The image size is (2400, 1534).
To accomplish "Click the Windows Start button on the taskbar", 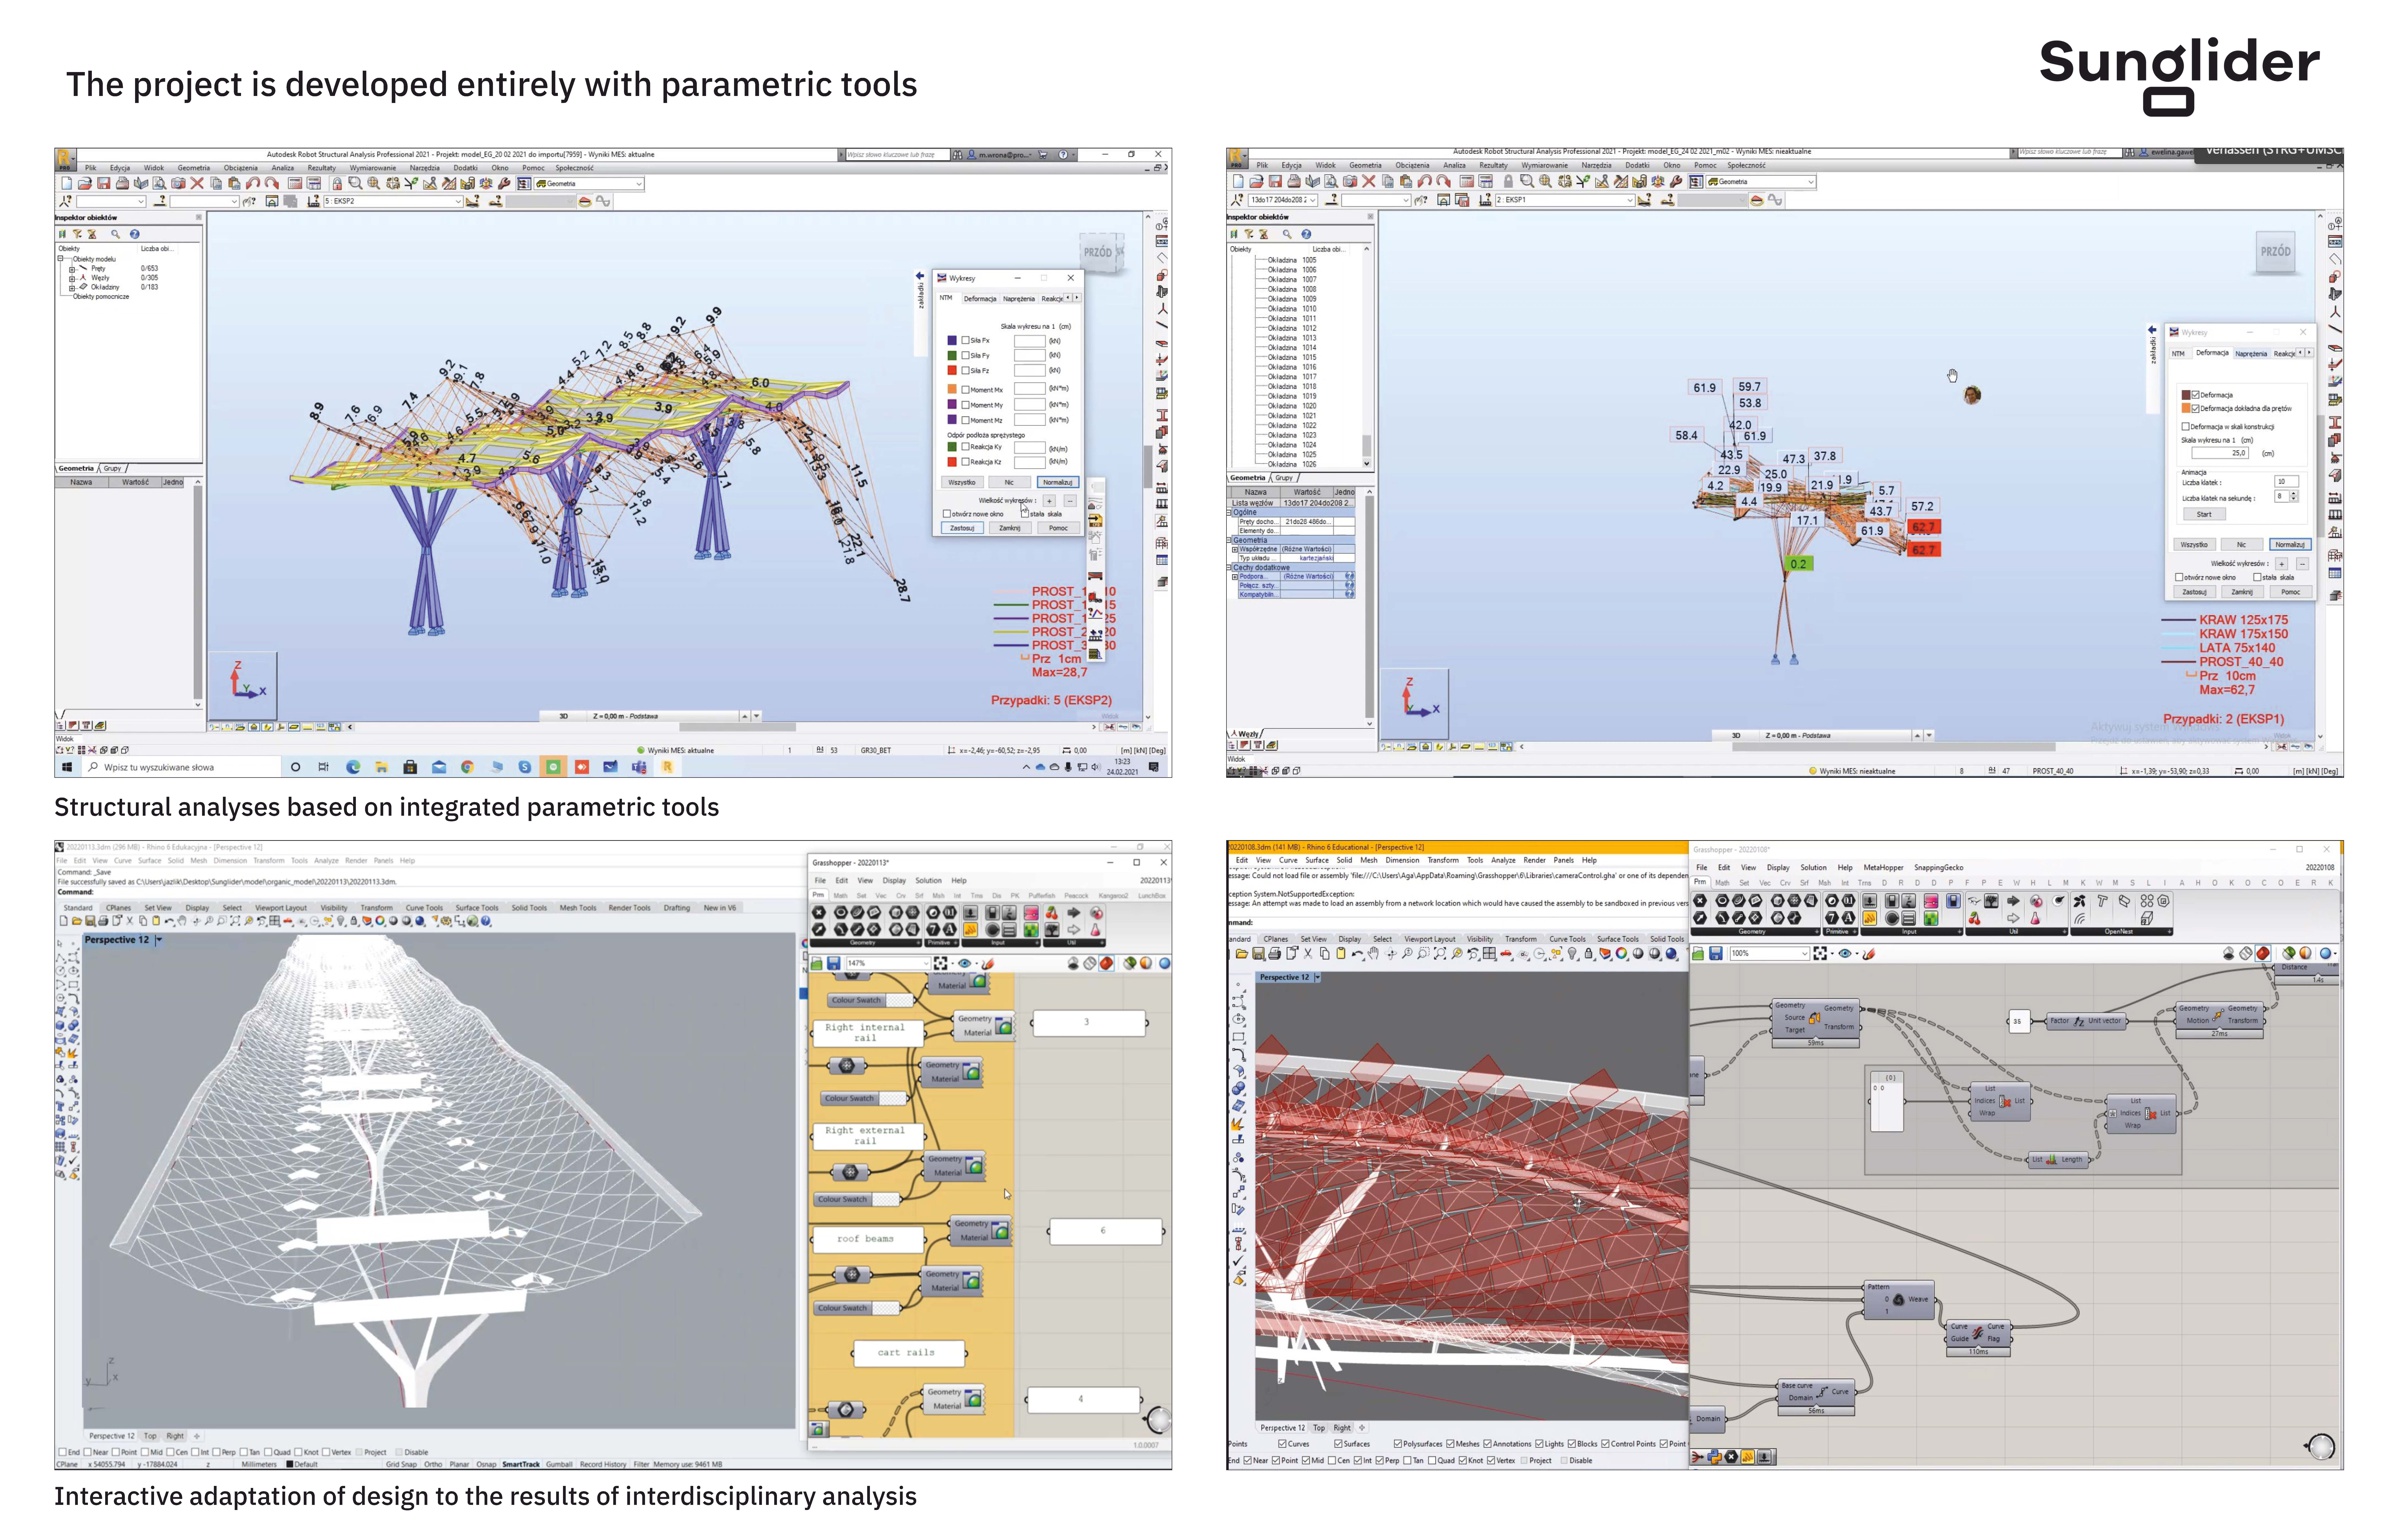I will (67, 768).
